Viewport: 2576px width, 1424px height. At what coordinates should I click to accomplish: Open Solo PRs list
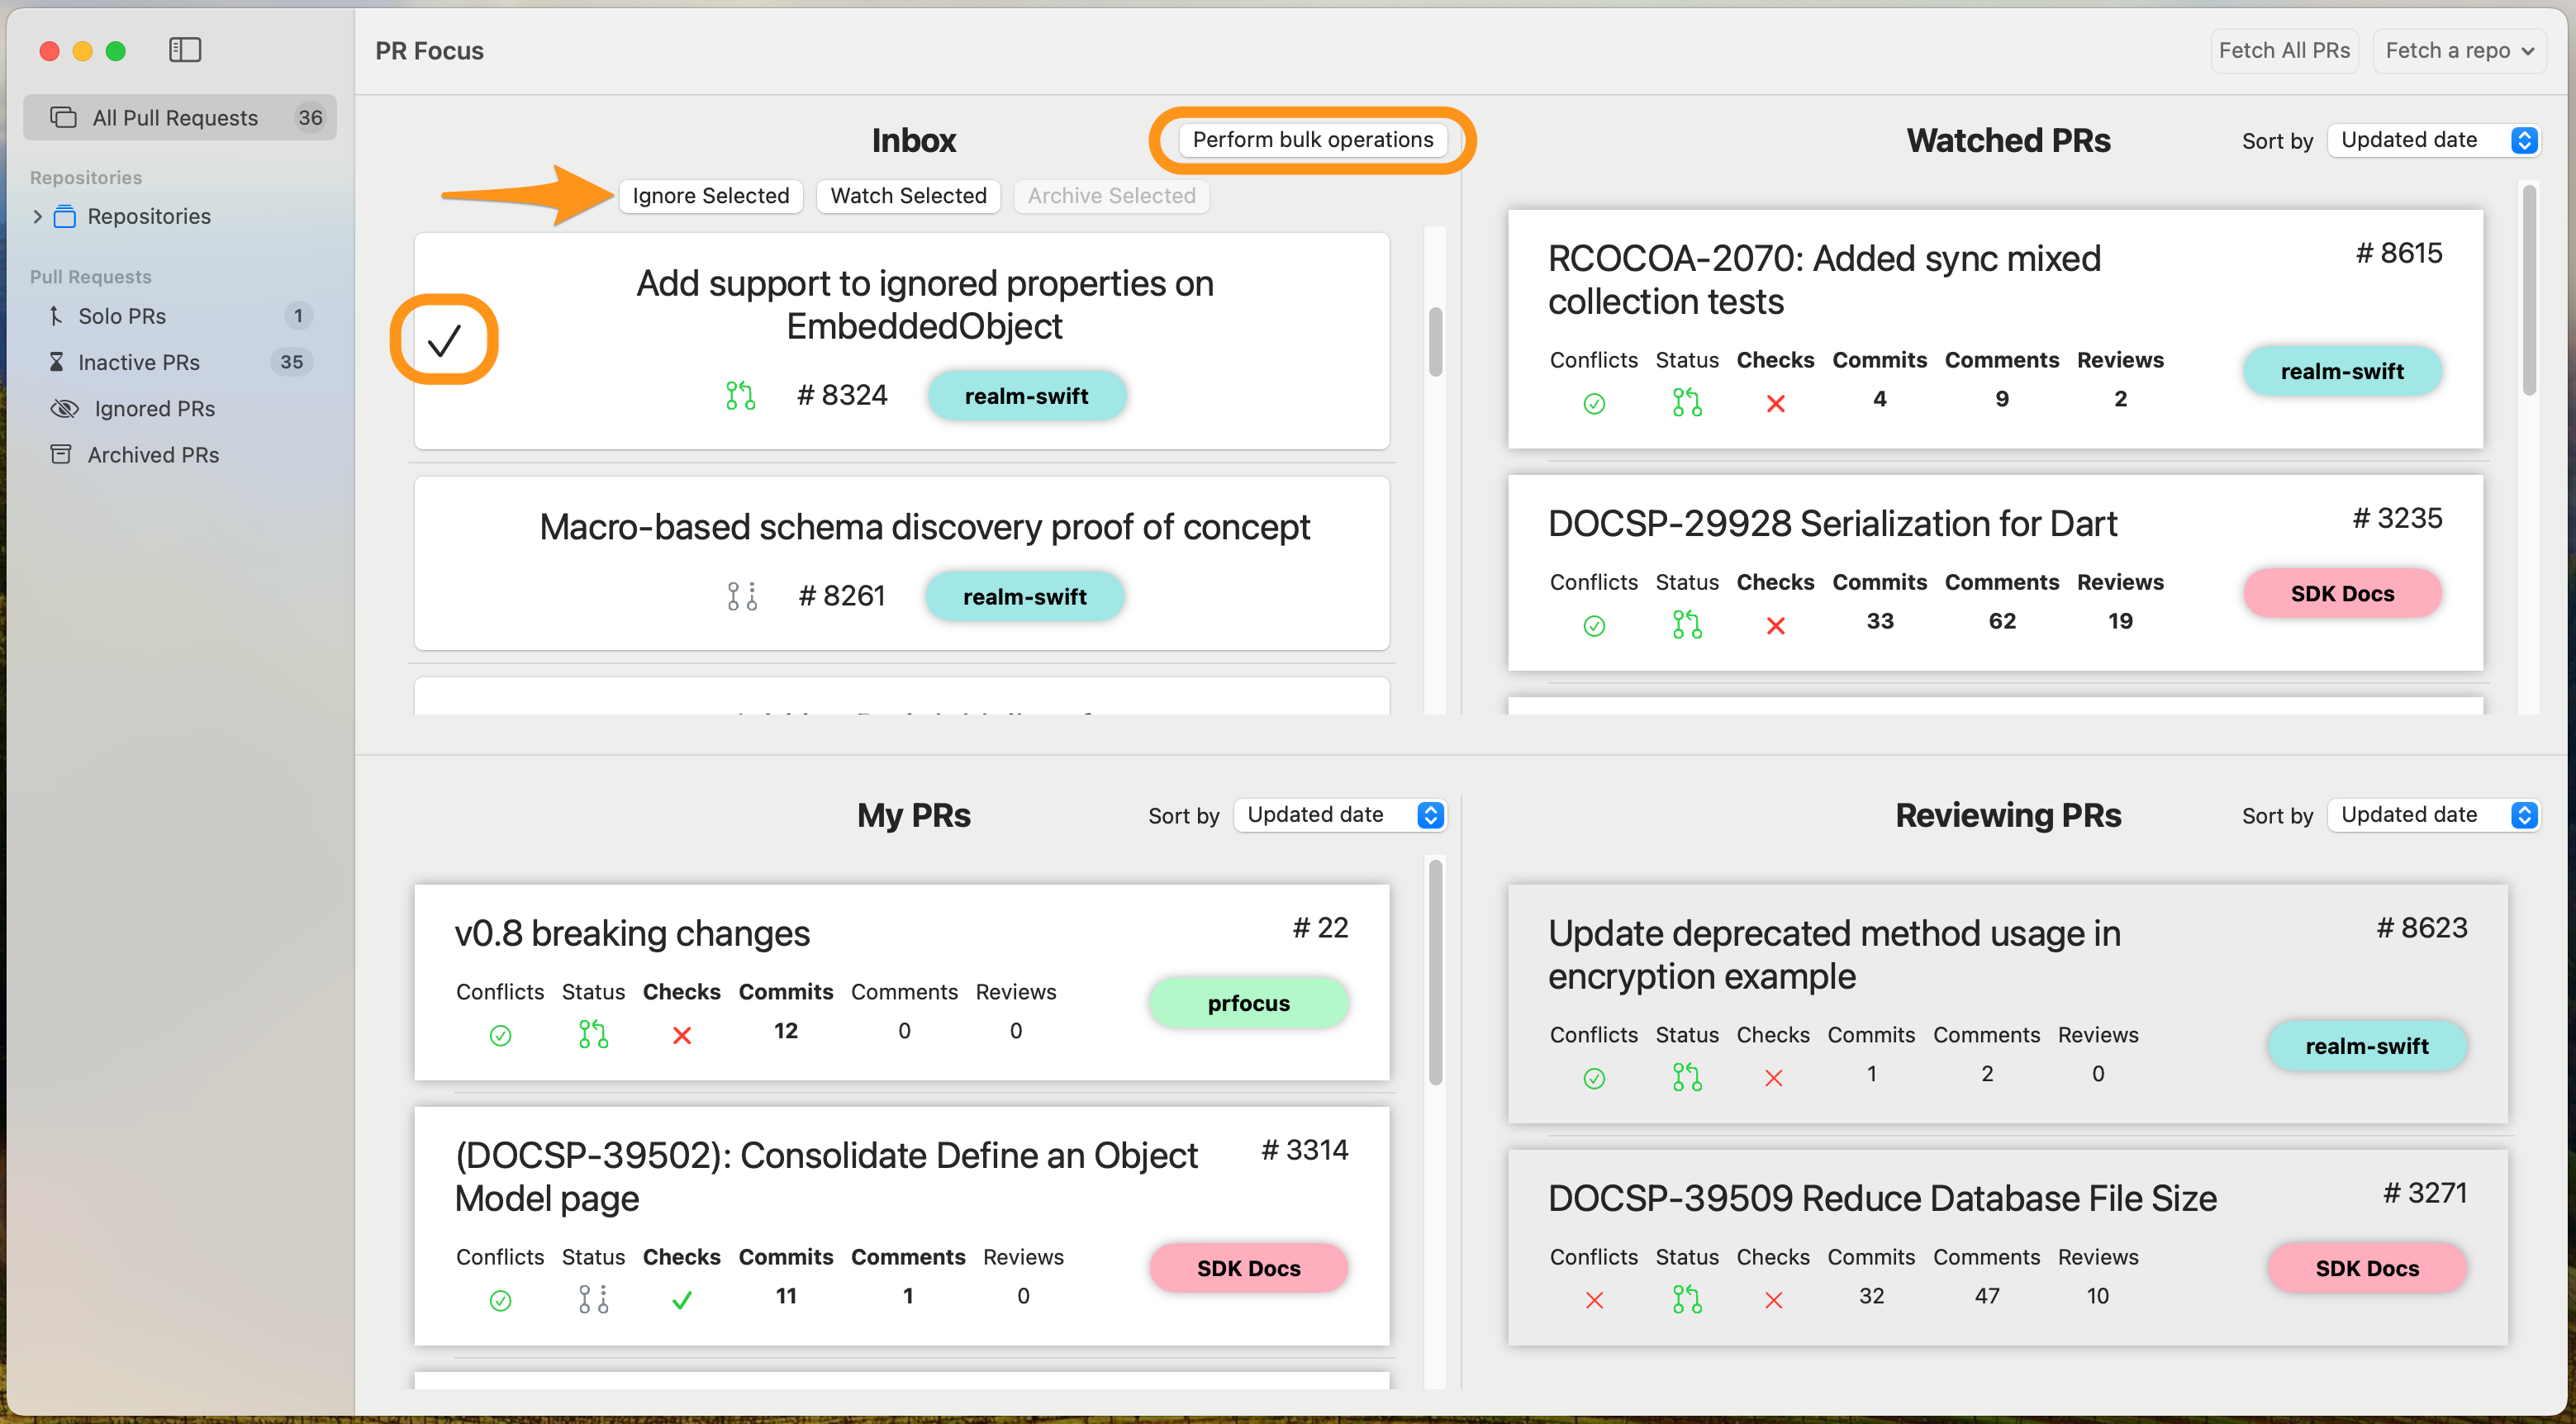(x=180, y=316)
